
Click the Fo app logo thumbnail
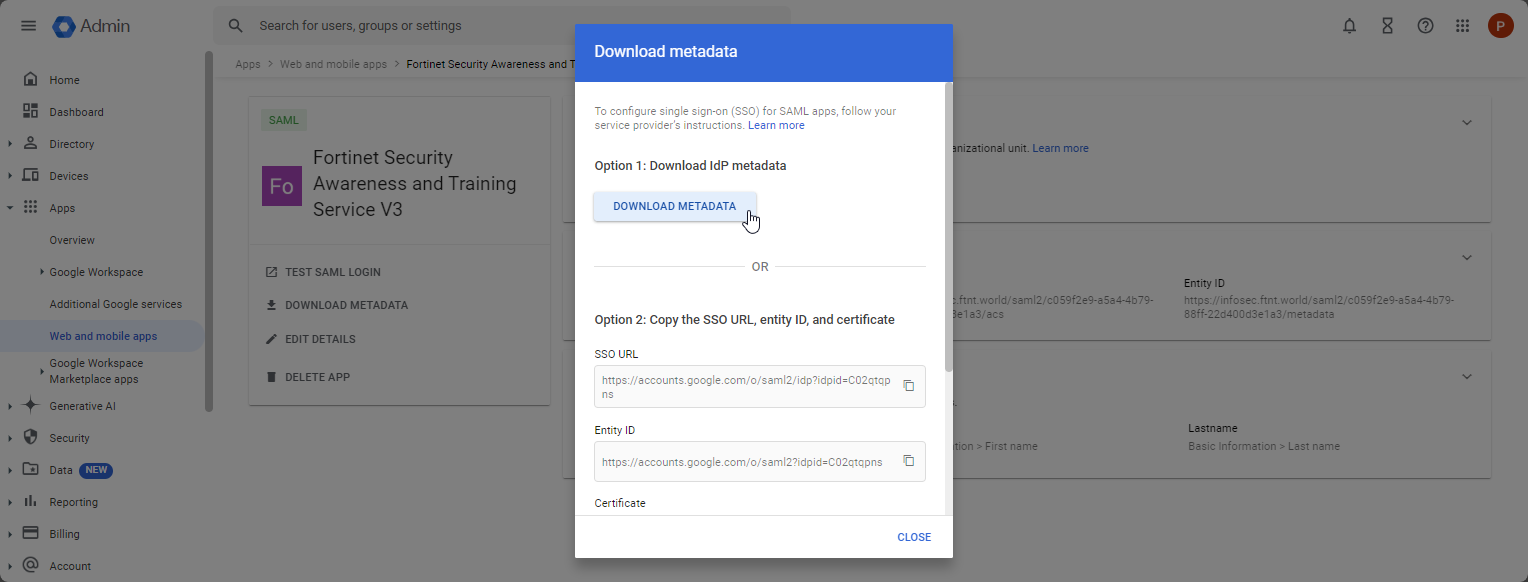(281, 186)
